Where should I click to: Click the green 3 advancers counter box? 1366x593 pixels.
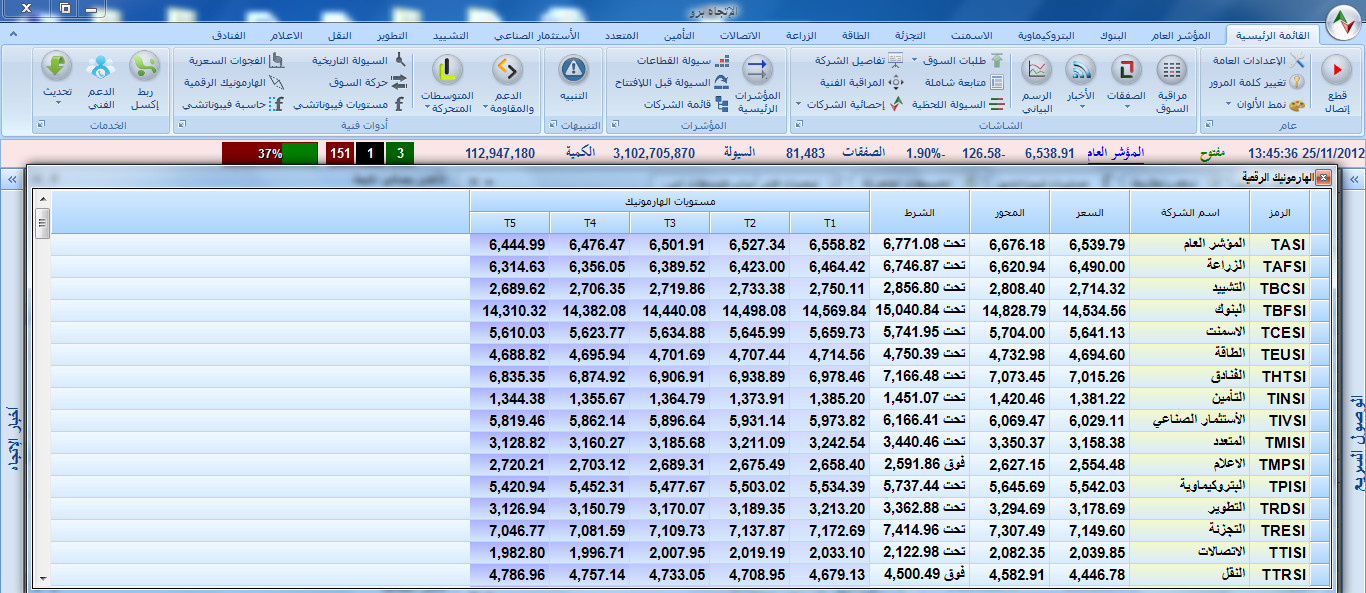pyautogui.click(x=400, y=153)
